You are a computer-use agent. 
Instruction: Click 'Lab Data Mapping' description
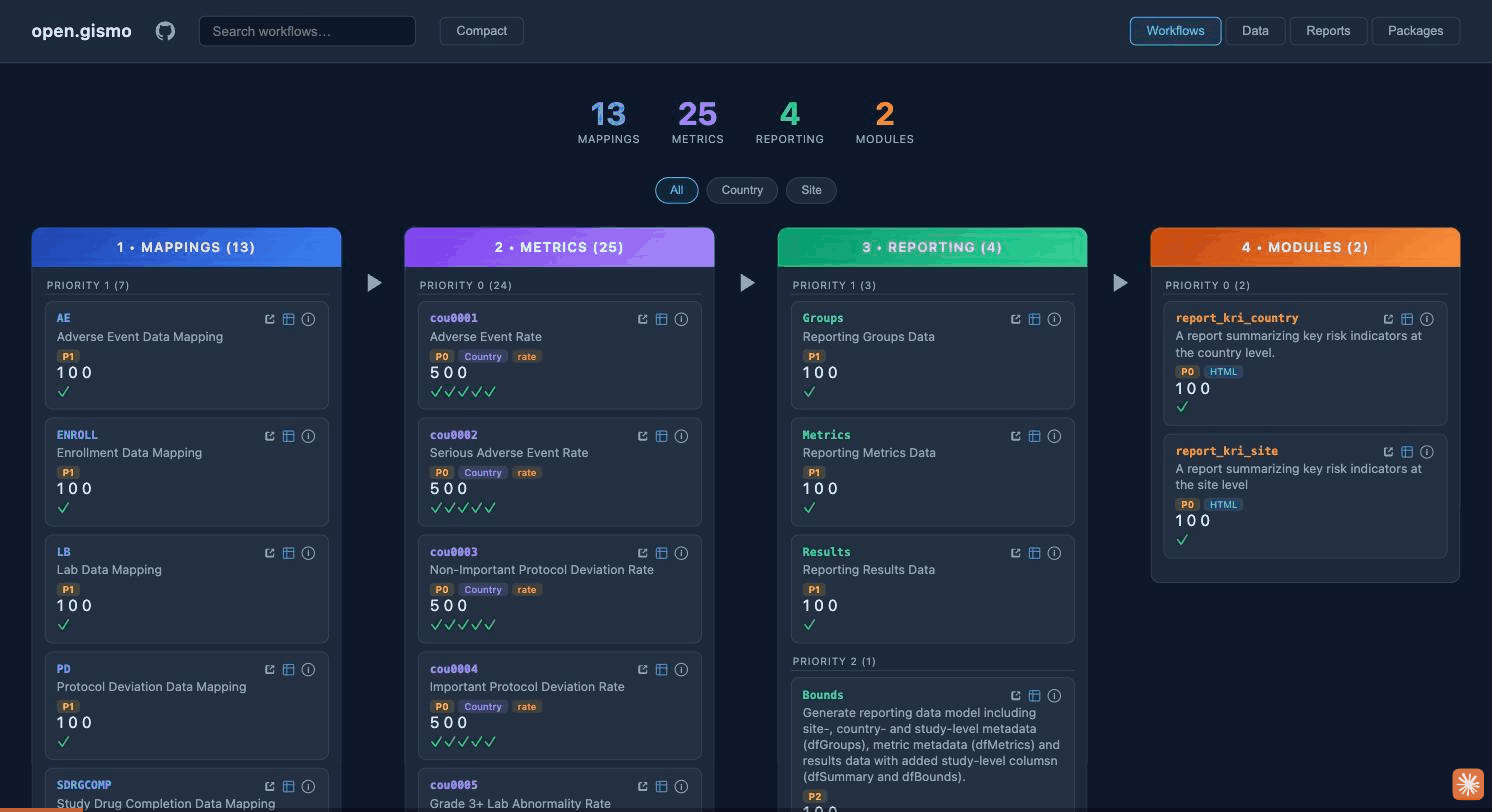[109, 570]
